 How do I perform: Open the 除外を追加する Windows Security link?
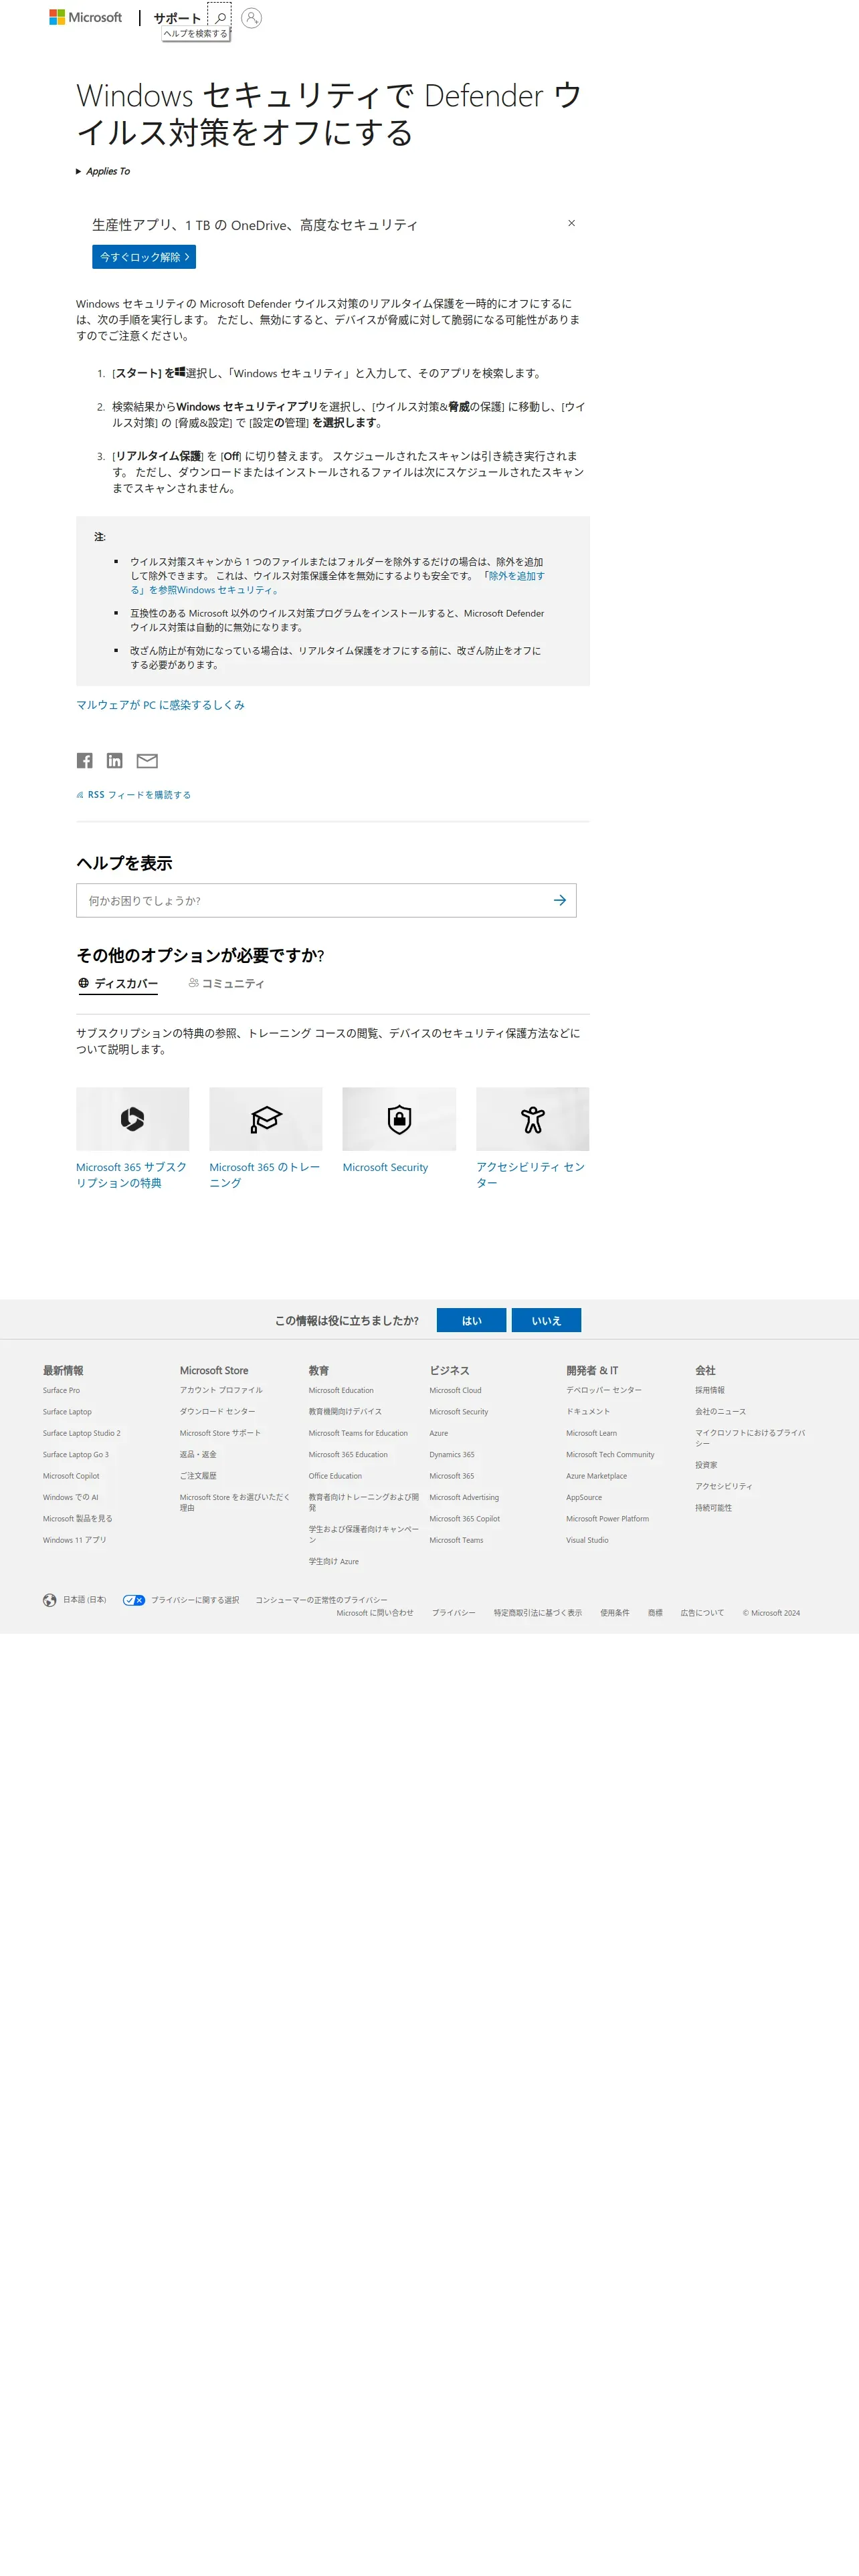337,583
